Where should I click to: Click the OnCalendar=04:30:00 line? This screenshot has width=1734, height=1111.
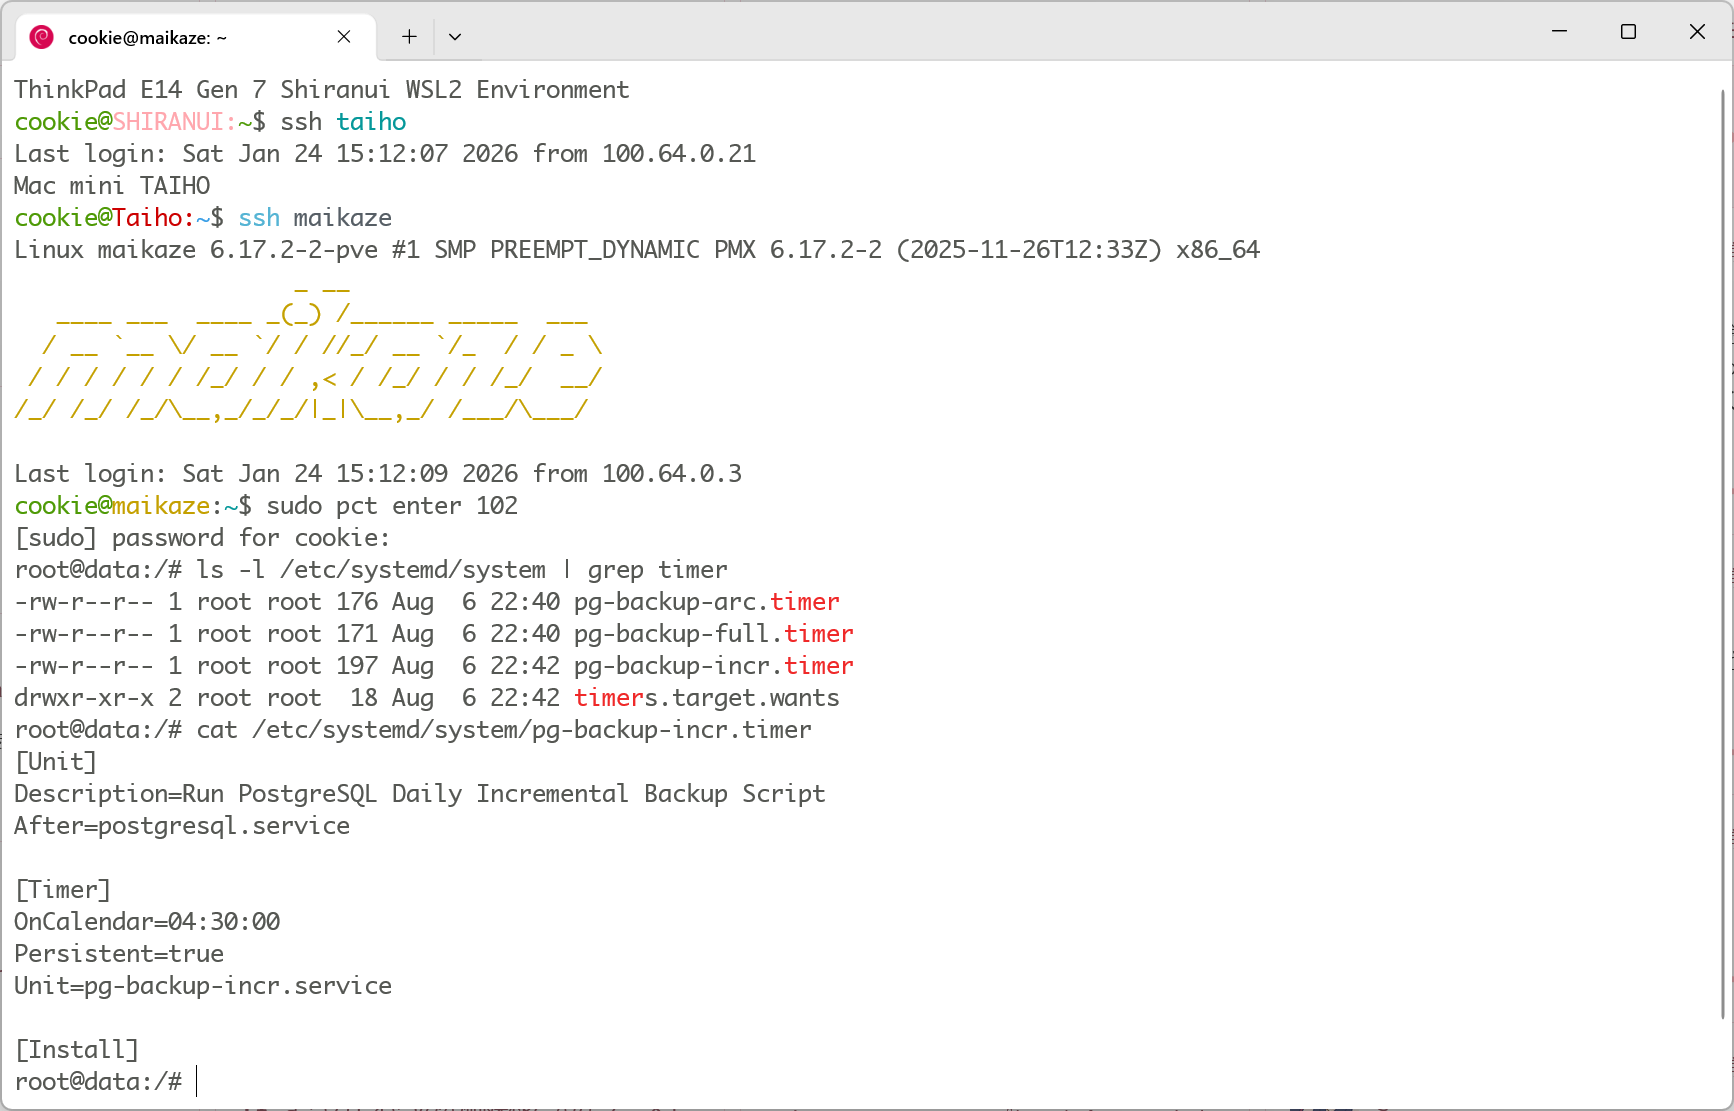147,922
